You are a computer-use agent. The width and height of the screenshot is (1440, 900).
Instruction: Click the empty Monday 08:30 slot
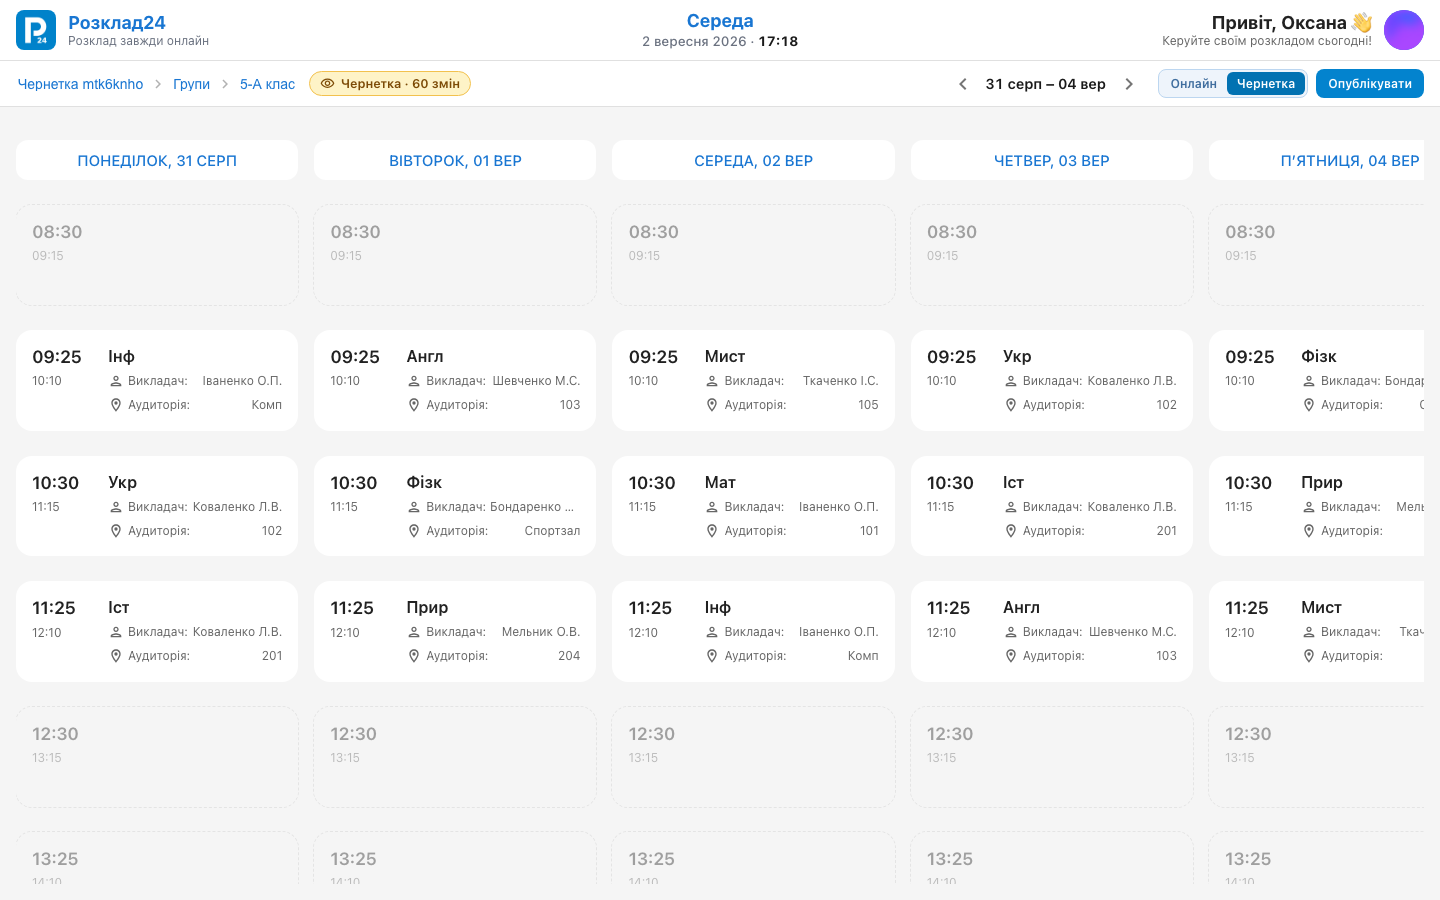click(157, 255)
